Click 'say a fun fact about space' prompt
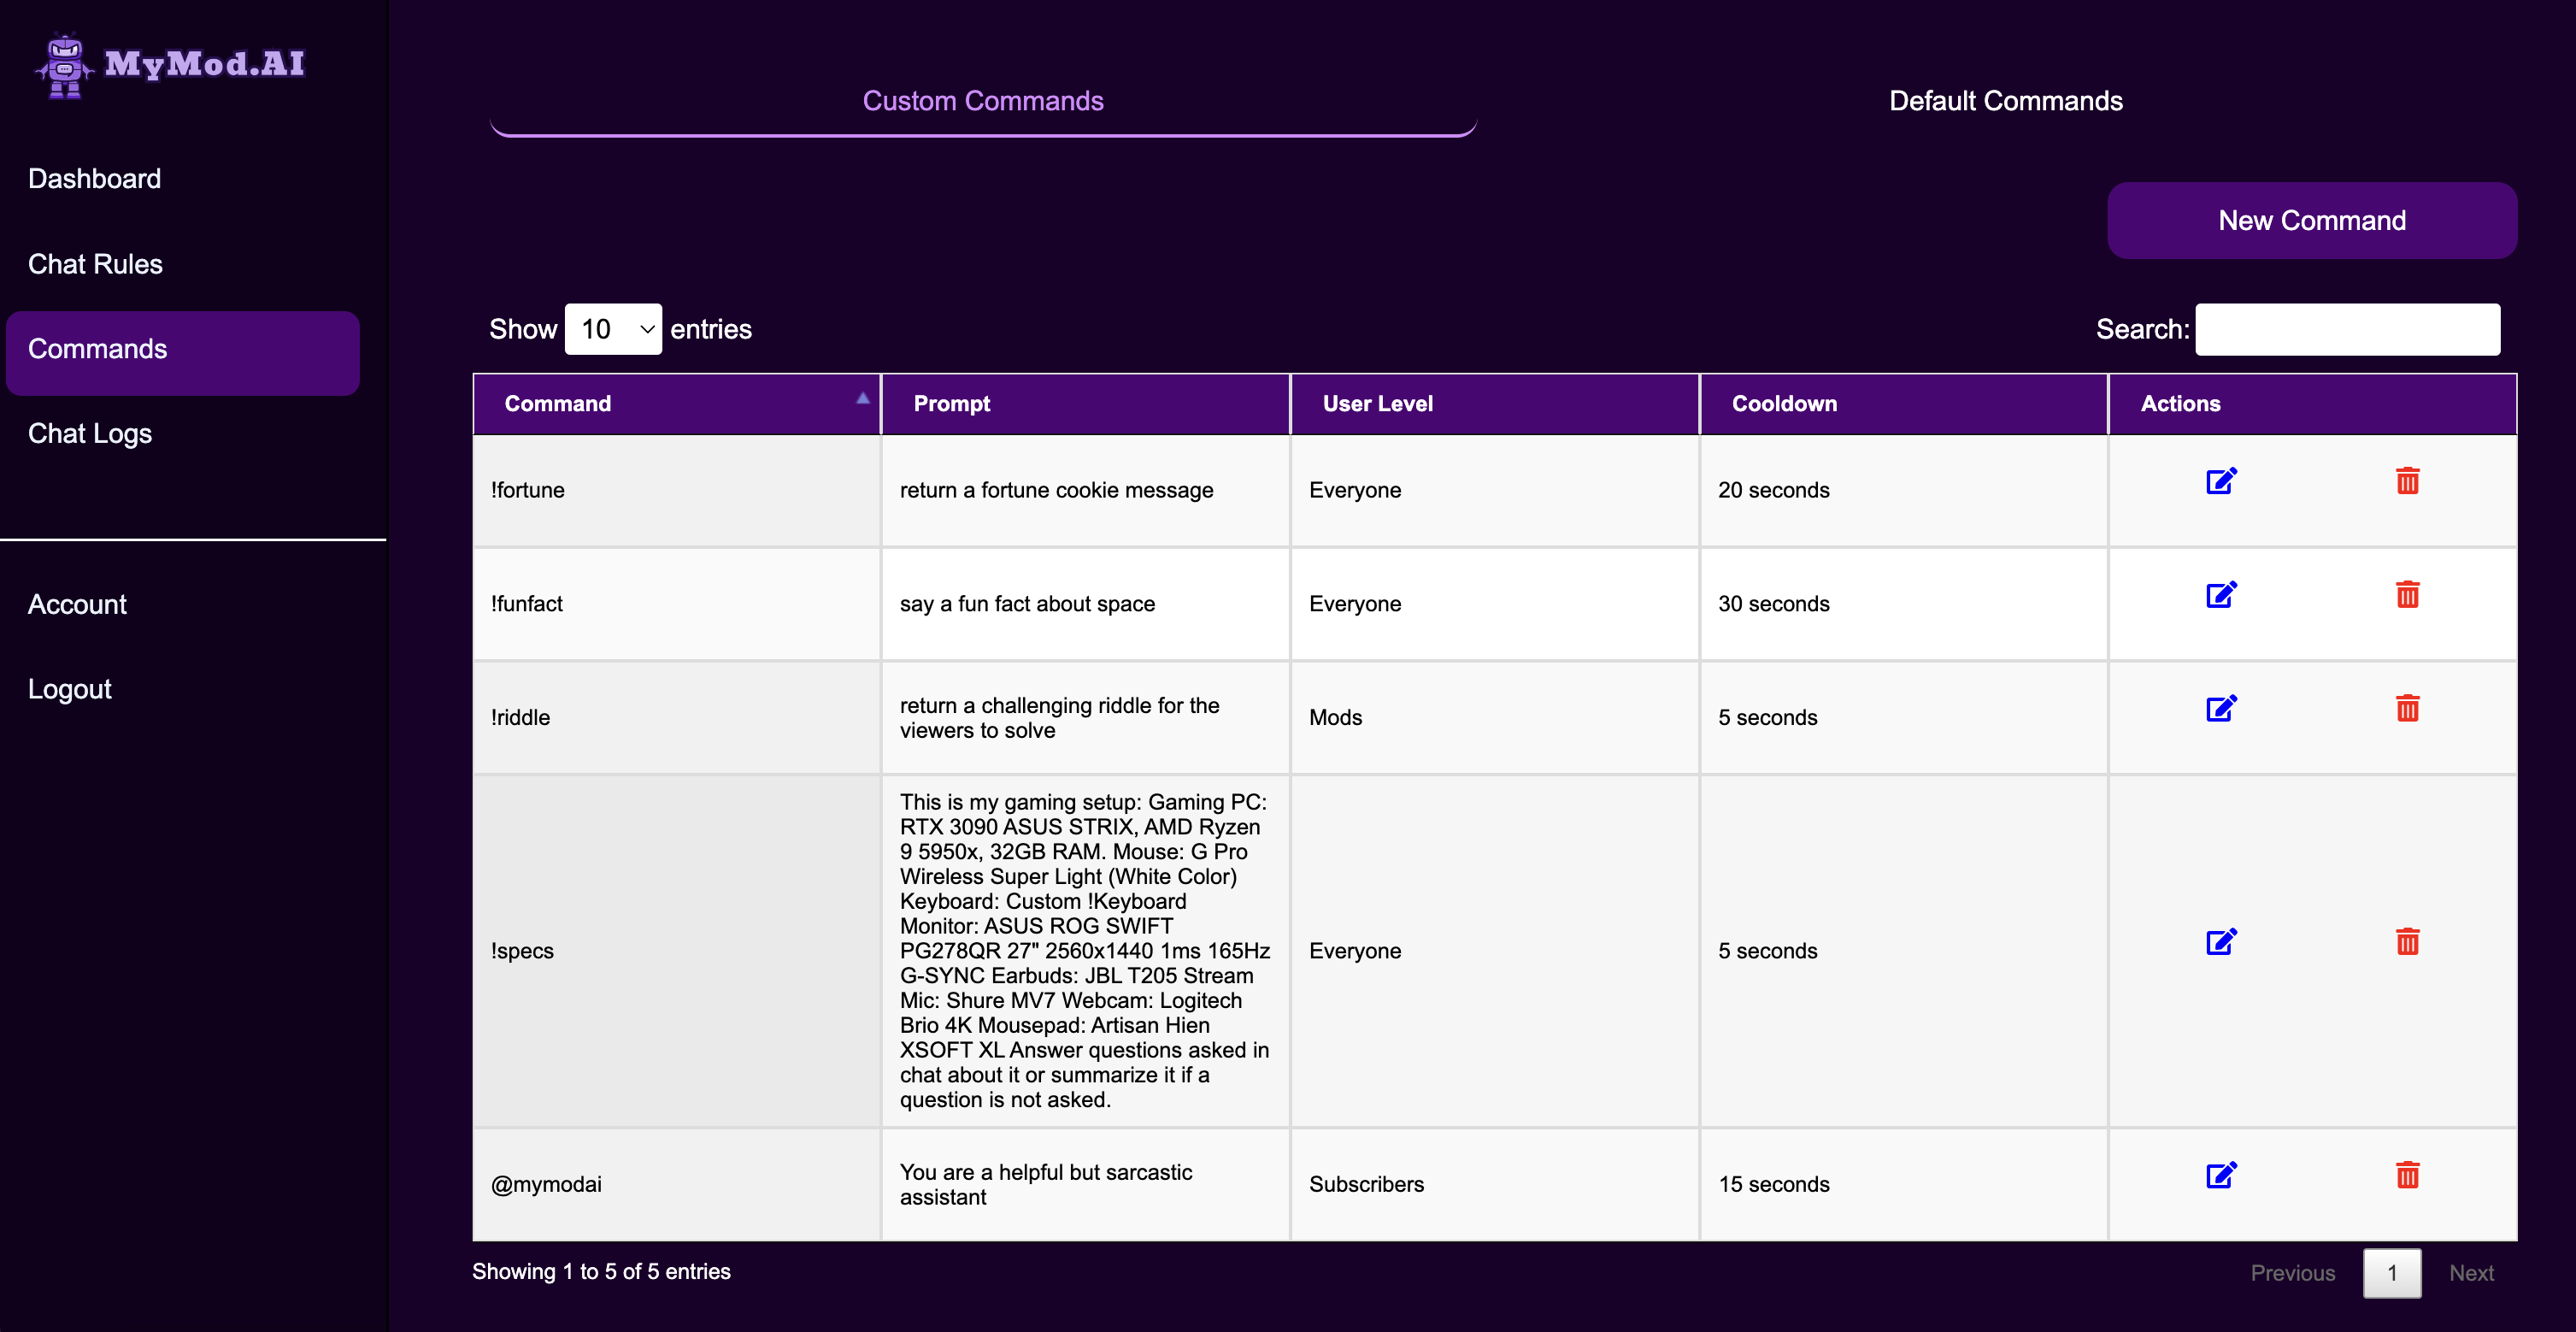This screenshot has width=2576, height=1332. coord(1027,604)
